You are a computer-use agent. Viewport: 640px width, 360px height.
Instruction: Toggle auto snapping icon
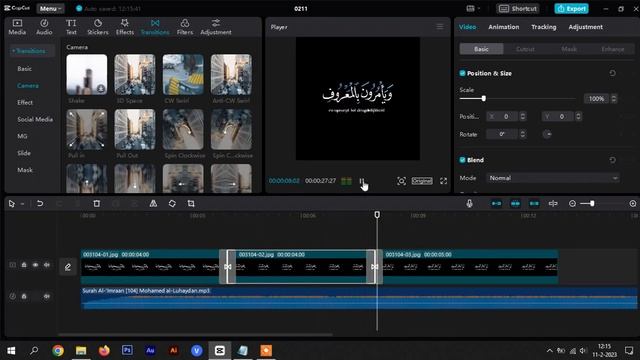click(x=515, y=203)
